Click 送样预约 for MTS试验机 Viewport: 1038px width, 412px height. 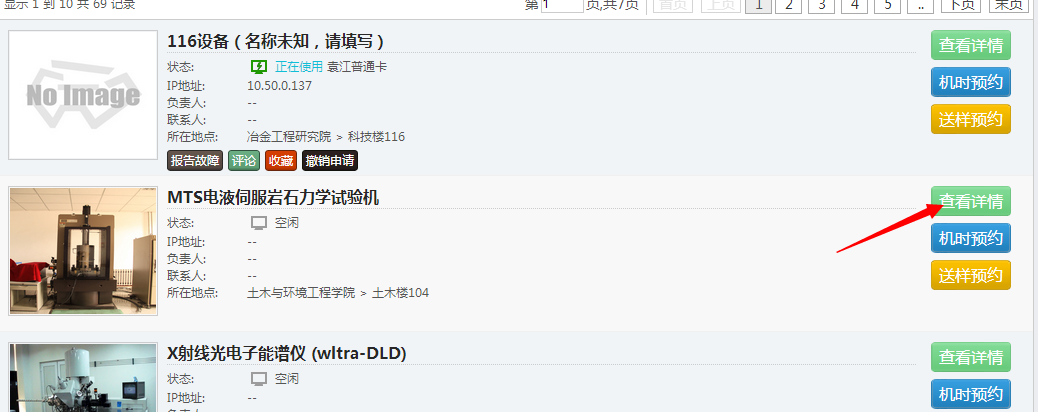[x=970, y=275]
